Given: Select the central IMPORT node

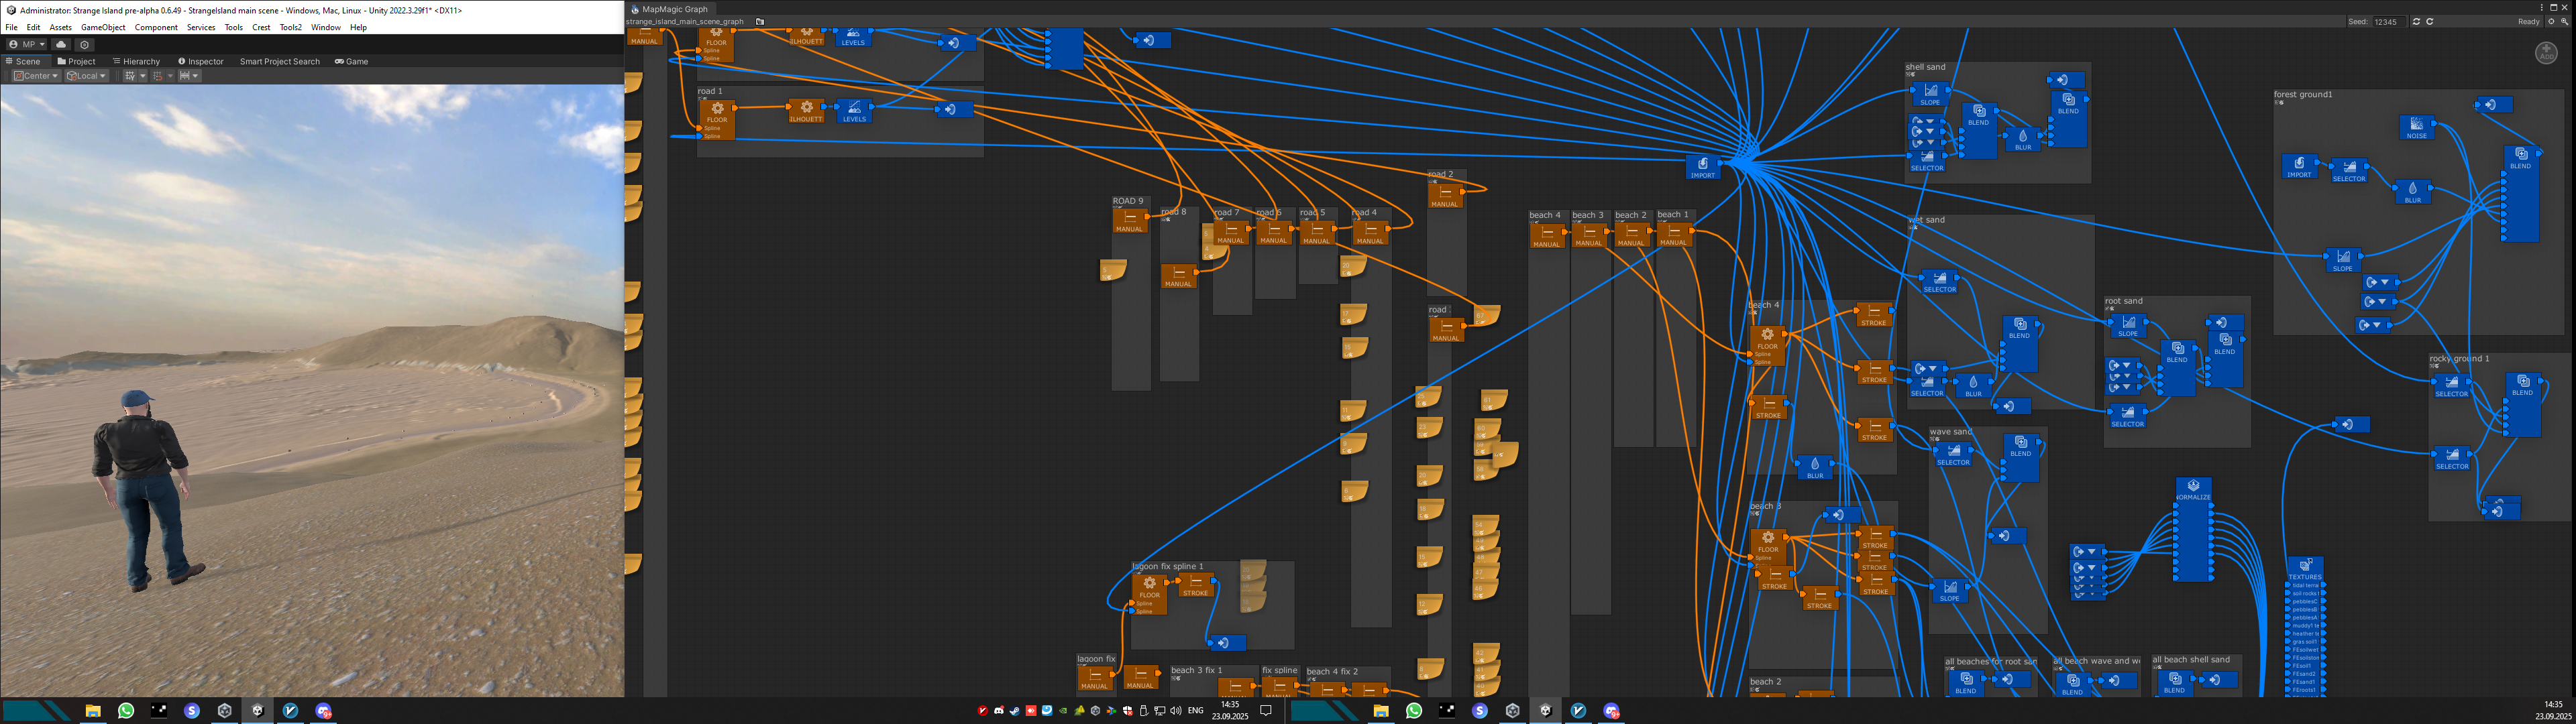Looking at the screenshot, I should pyautogui.click(x=1702, y=167).
